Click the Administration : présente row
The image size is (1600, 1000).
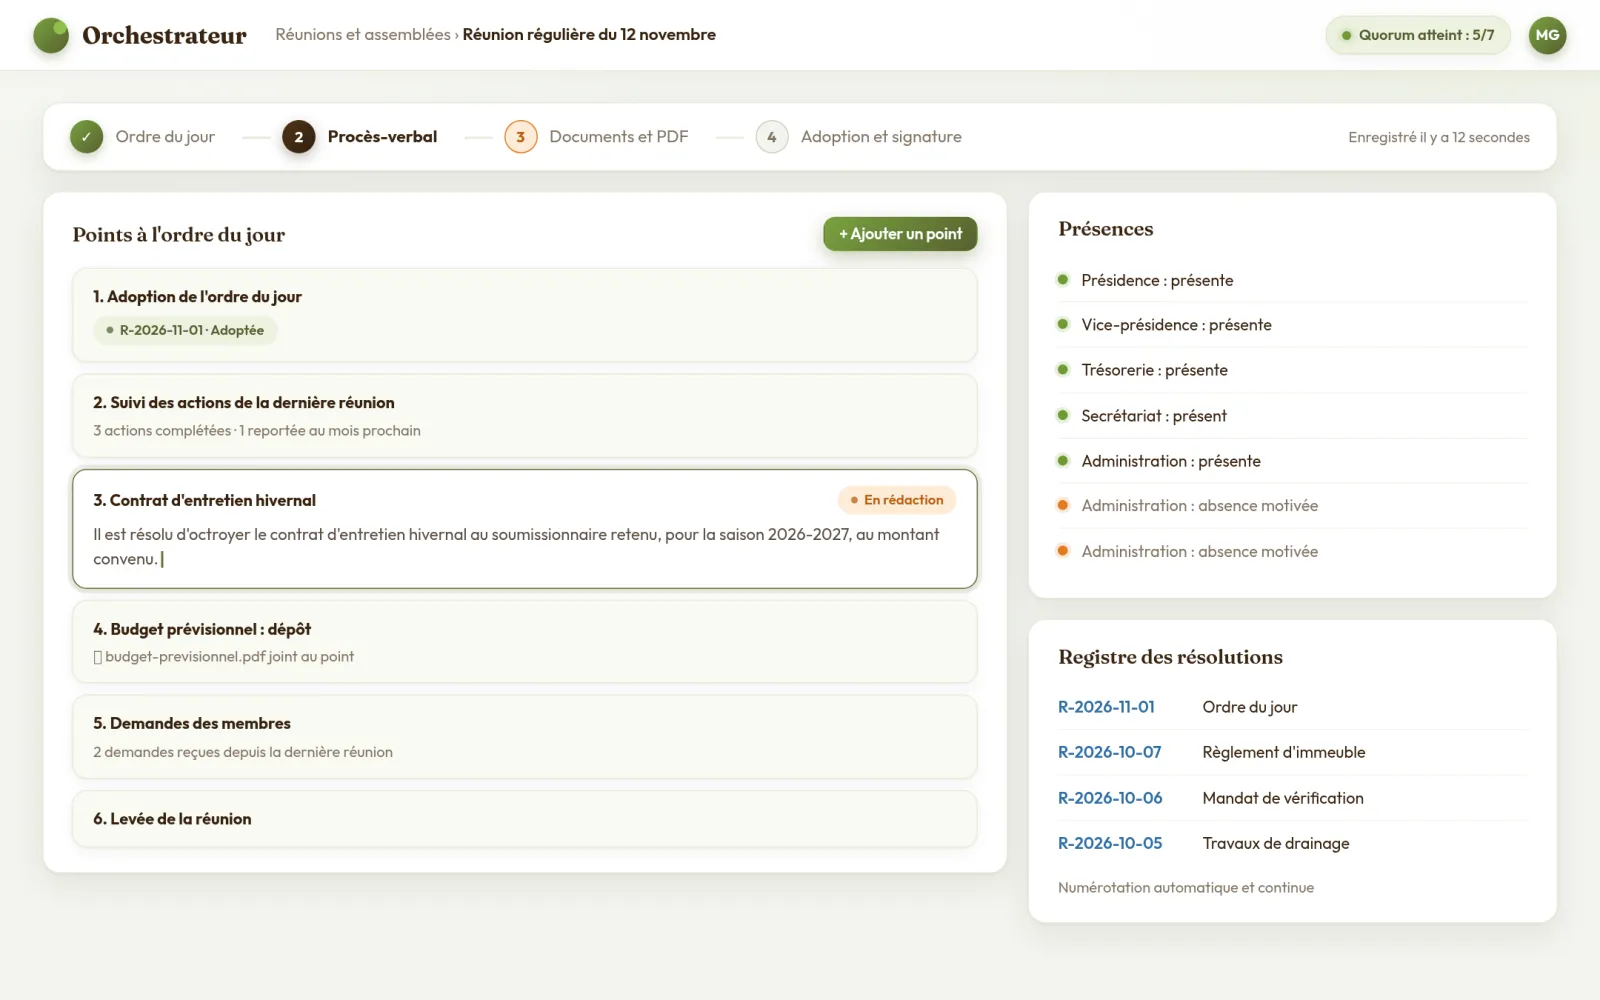pyautogui.click(x=1292, y=461)
